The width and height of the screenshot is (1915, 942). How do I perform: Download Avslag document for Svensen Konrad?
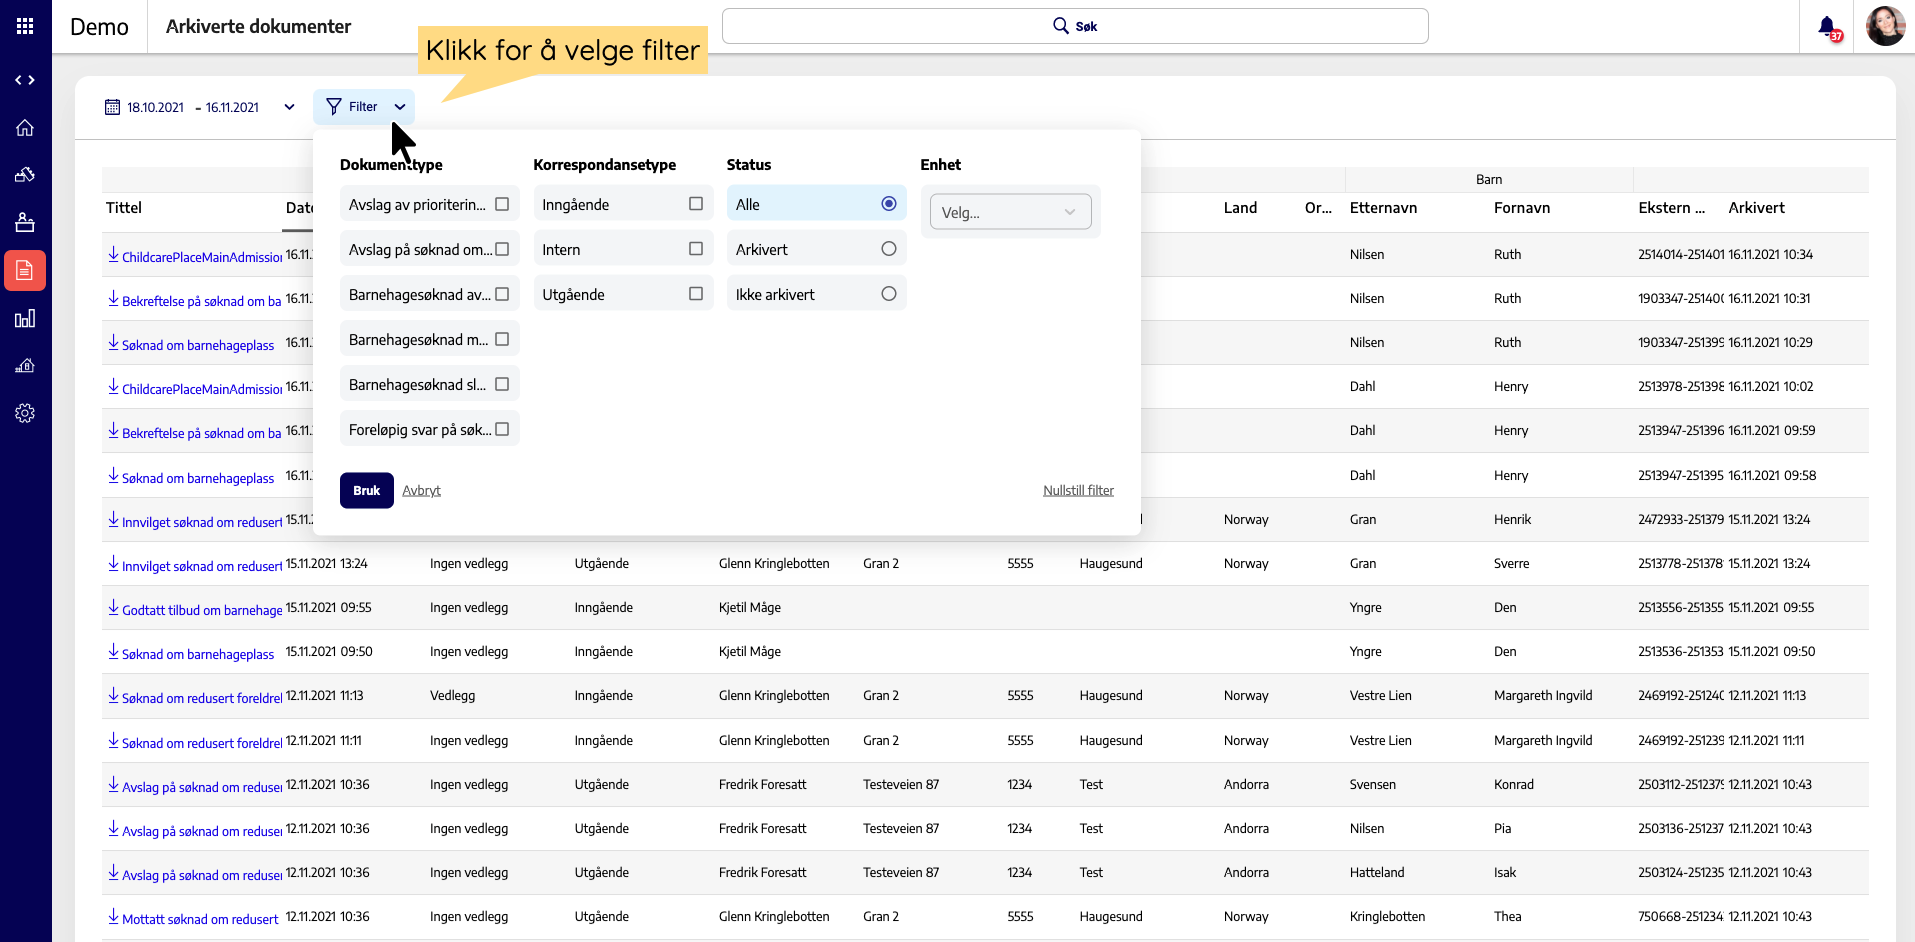pos(113,785)
